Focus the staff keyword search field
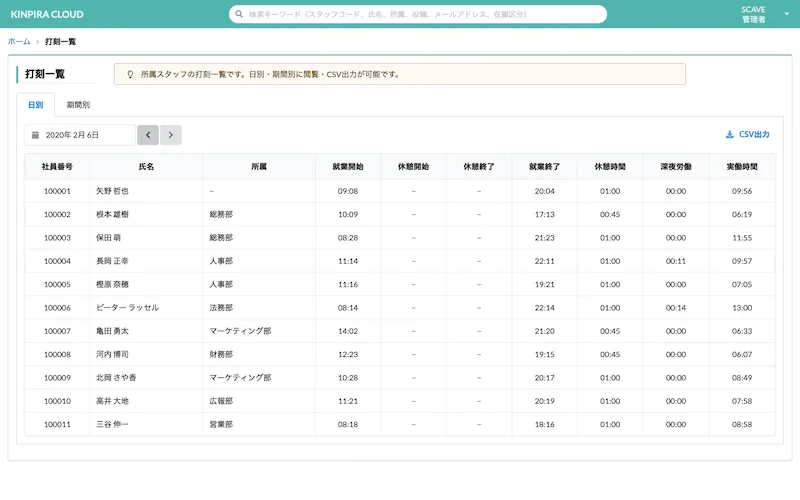 (x=420, y=15)
